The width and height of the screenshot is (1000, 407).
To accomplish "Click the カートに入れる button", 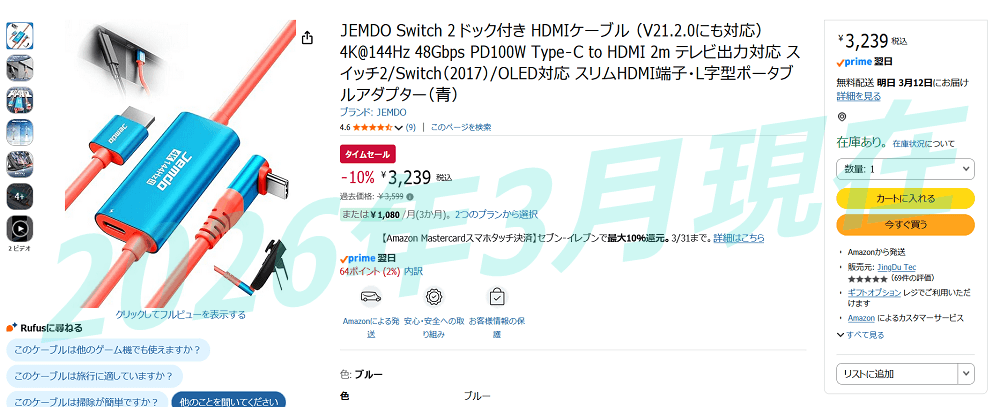I will 905,198.
